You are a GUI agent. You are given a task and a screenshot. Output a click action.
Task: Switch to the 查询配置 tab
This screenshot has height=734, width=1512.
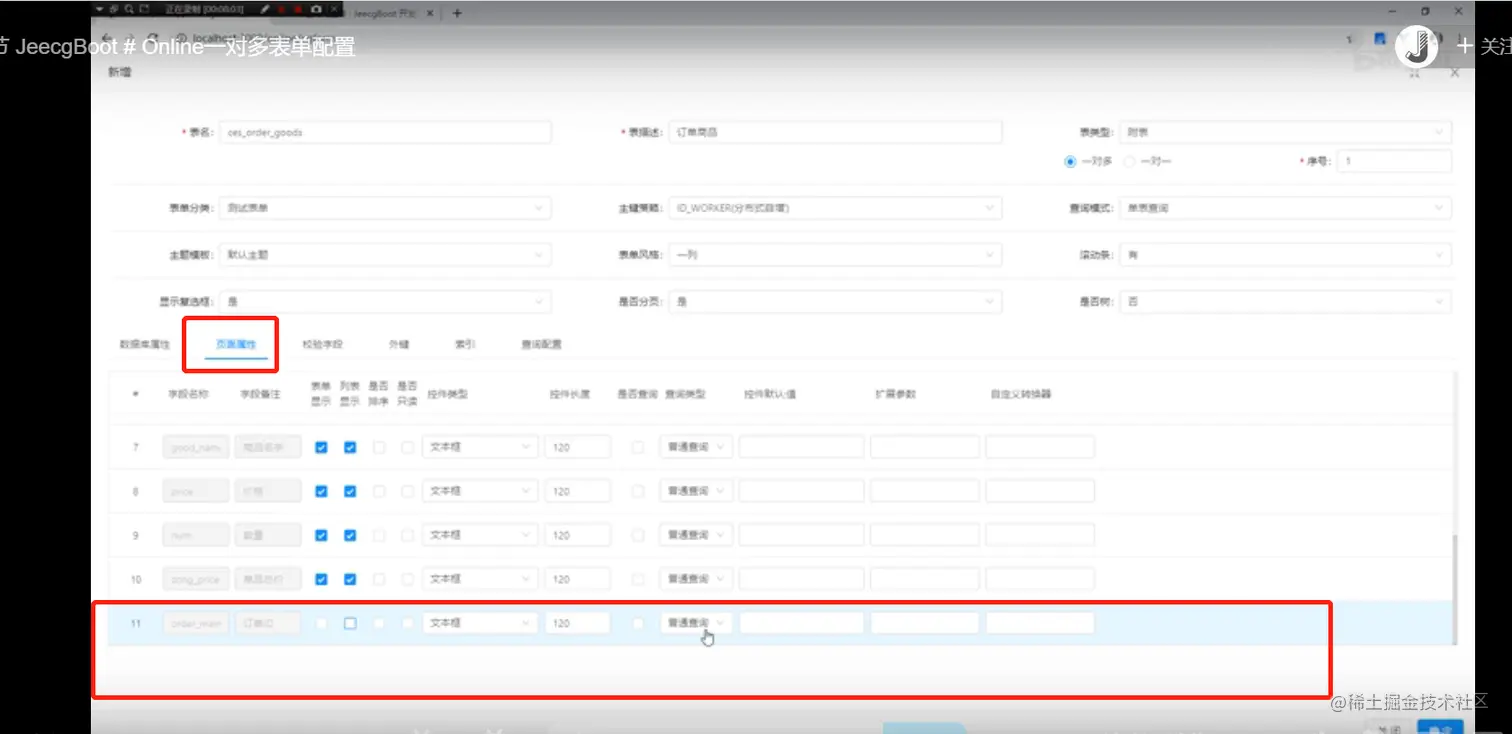click(541, 344)
